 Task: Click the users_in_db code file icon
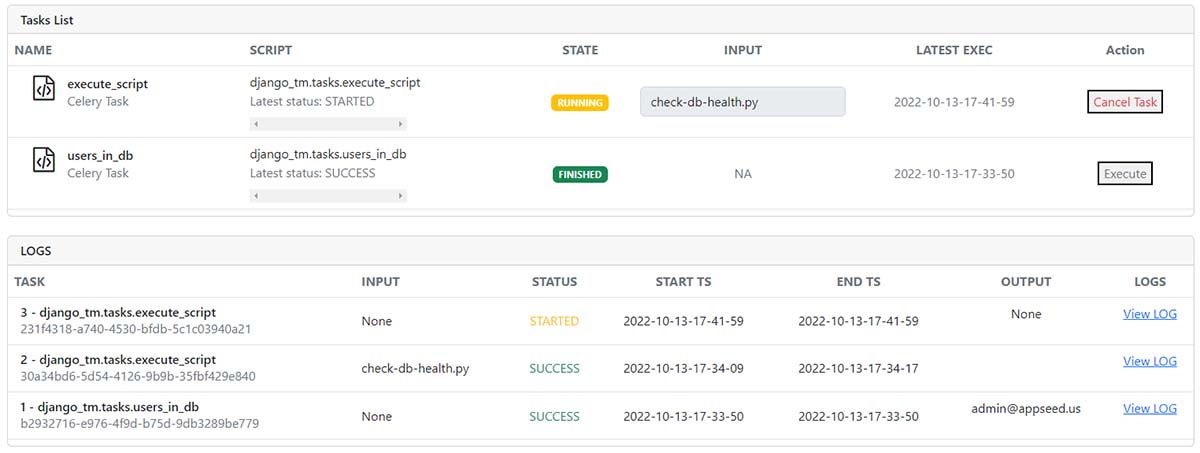[43, 160]
